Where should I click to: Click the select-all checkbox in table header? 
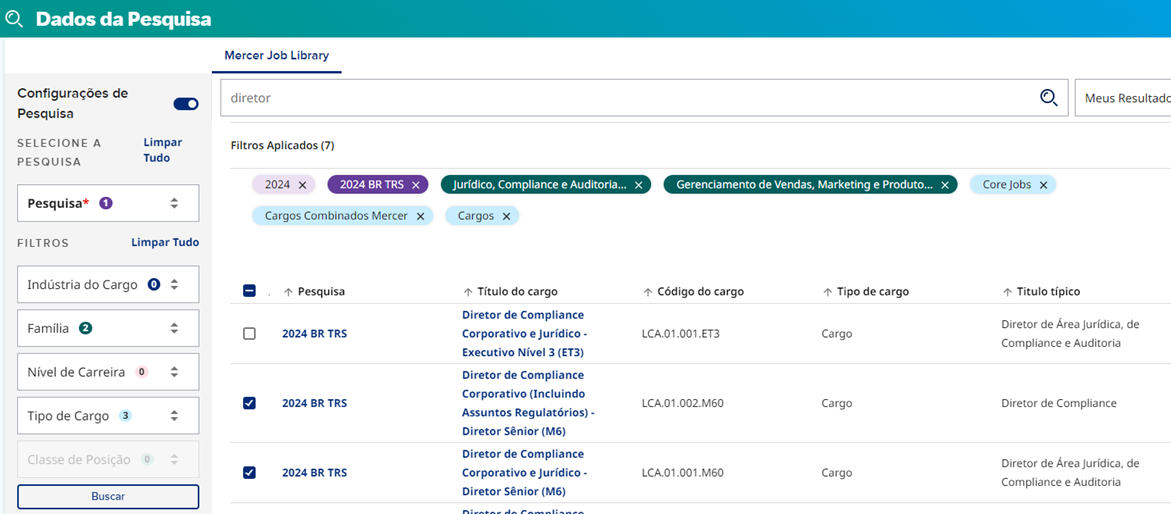pos(250,292)
